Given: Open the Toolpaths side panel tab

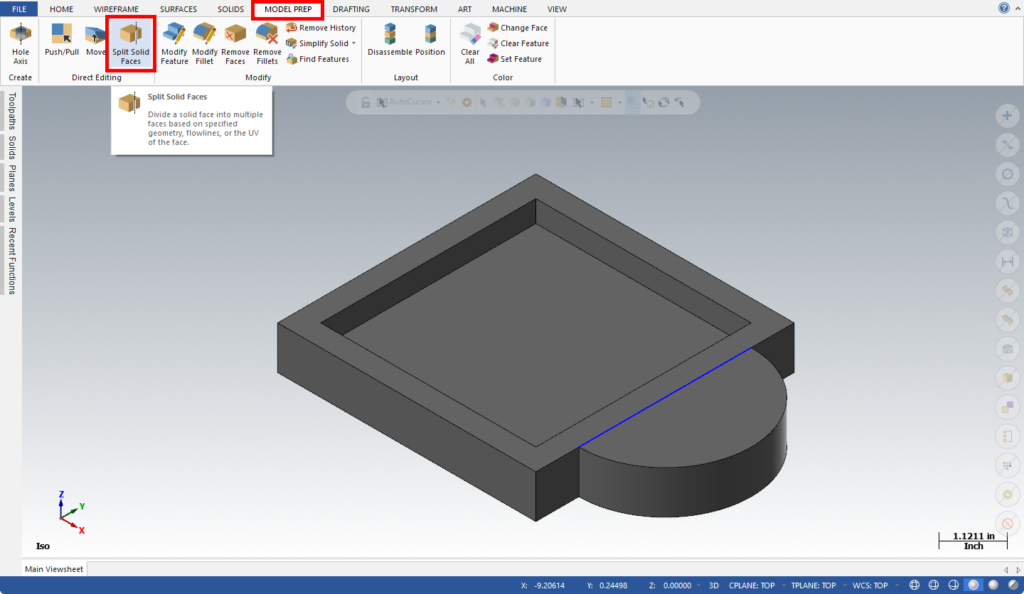Looking at the screenshot, I should pos(11,111).
